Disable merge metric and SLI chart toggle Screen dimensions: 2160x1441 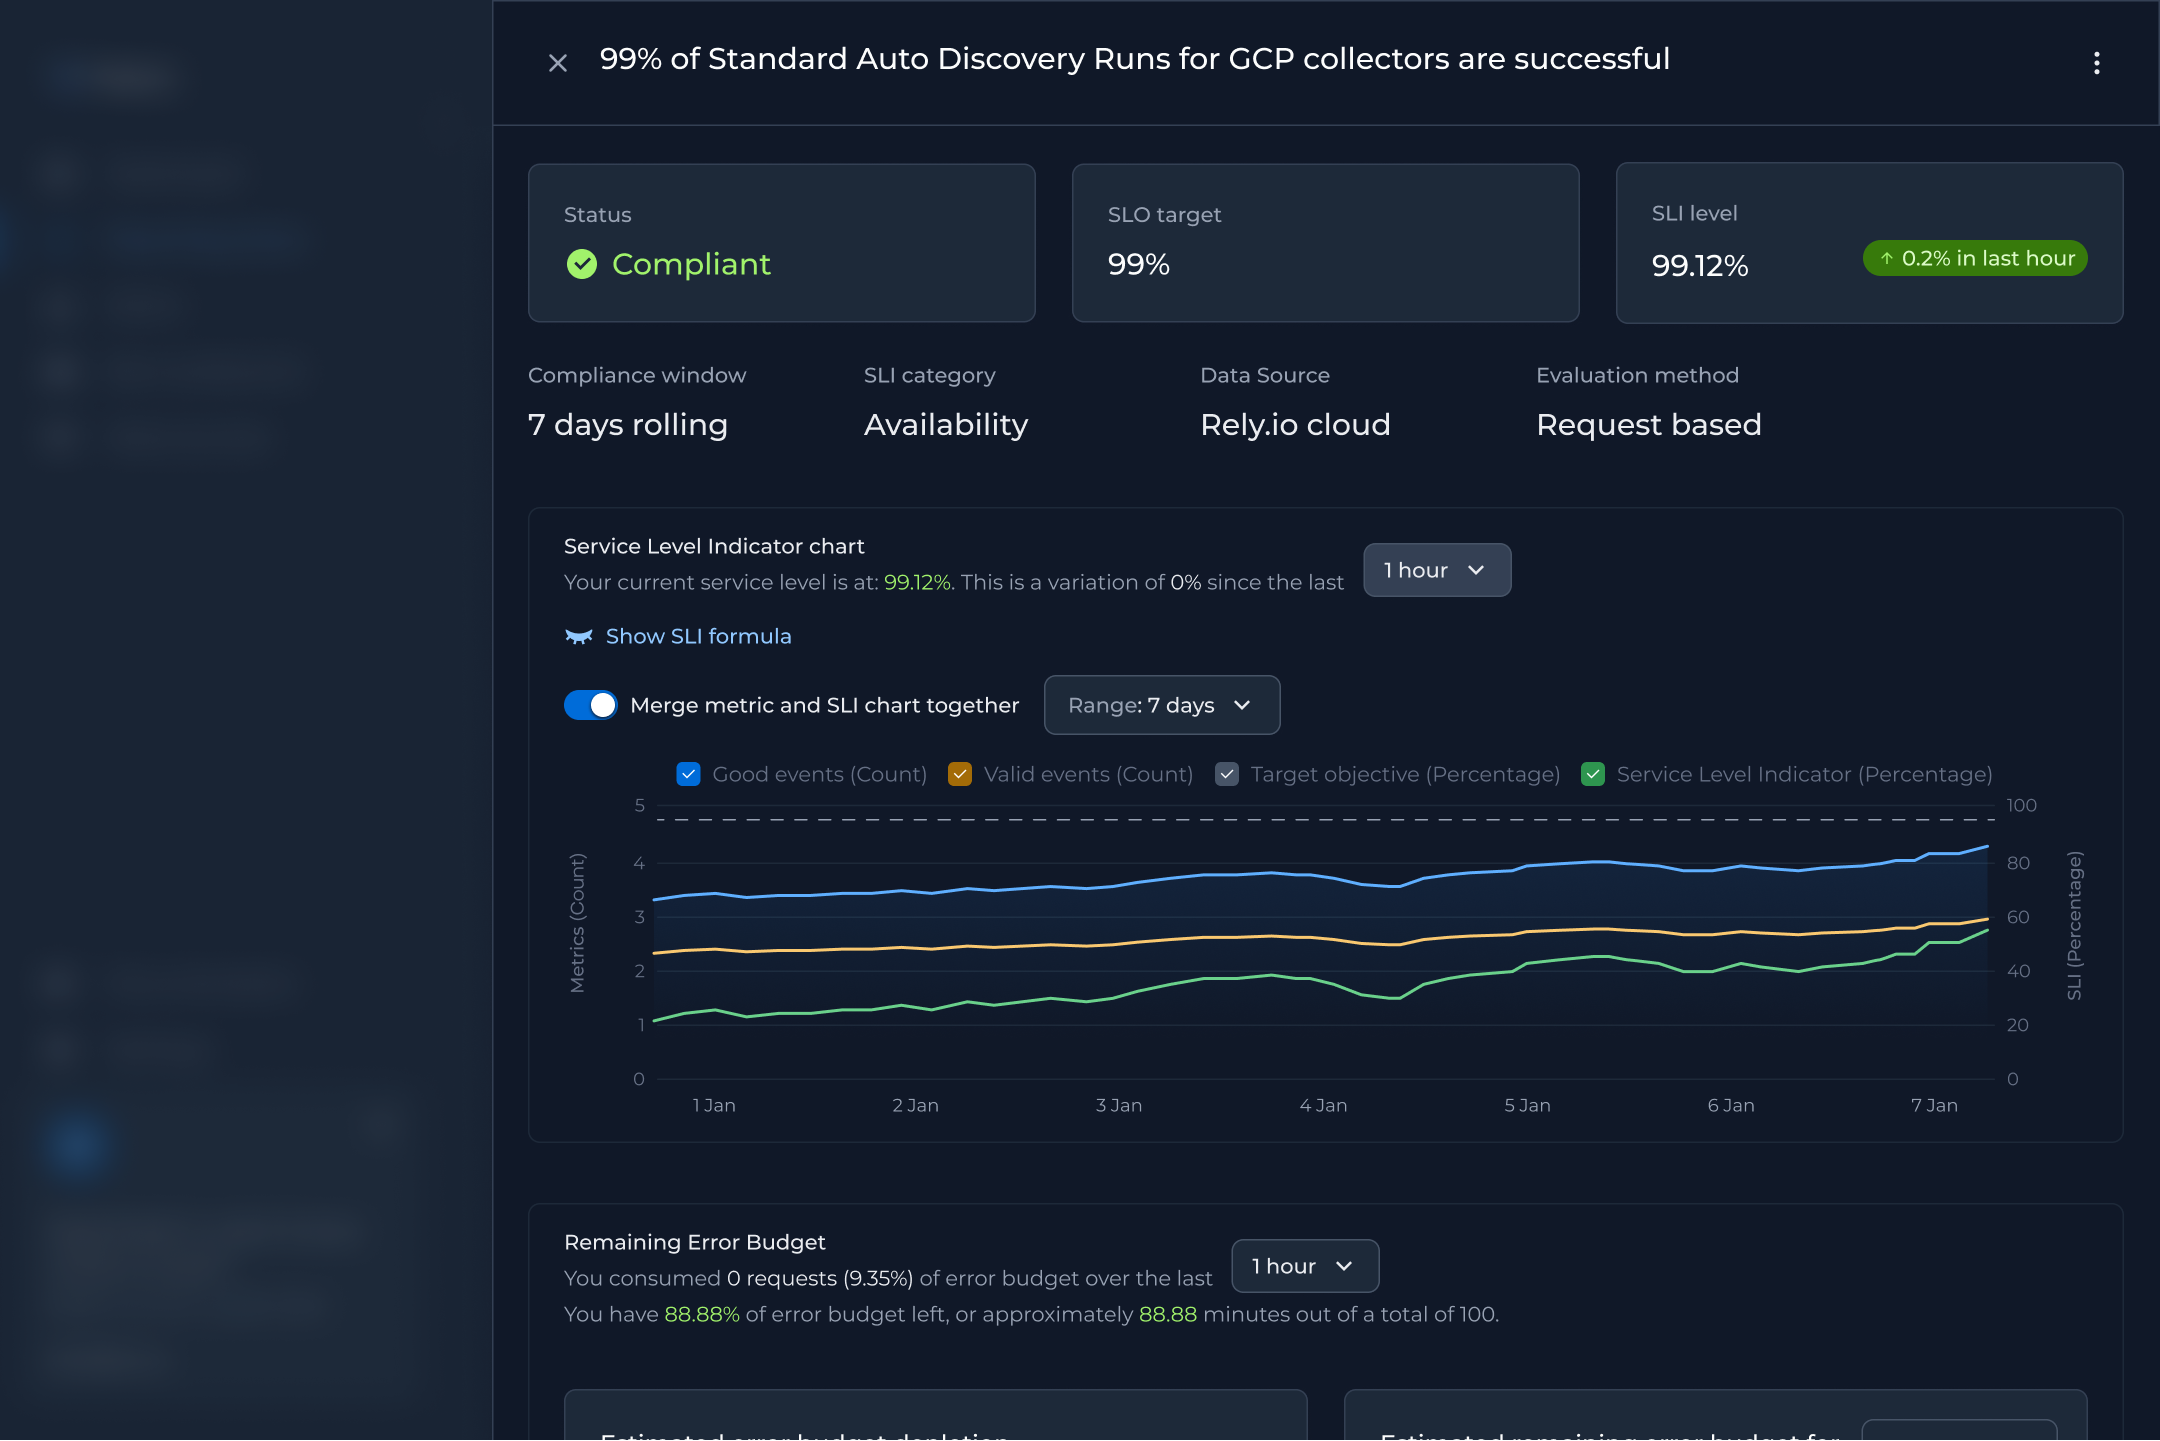(591, 705)
